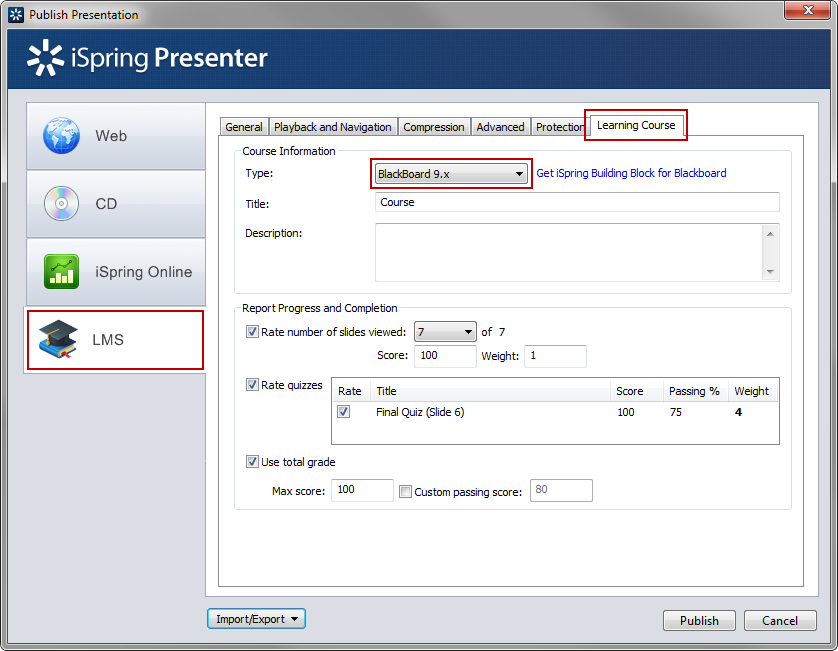Click the slides Score field showing 100

[445, 356]
